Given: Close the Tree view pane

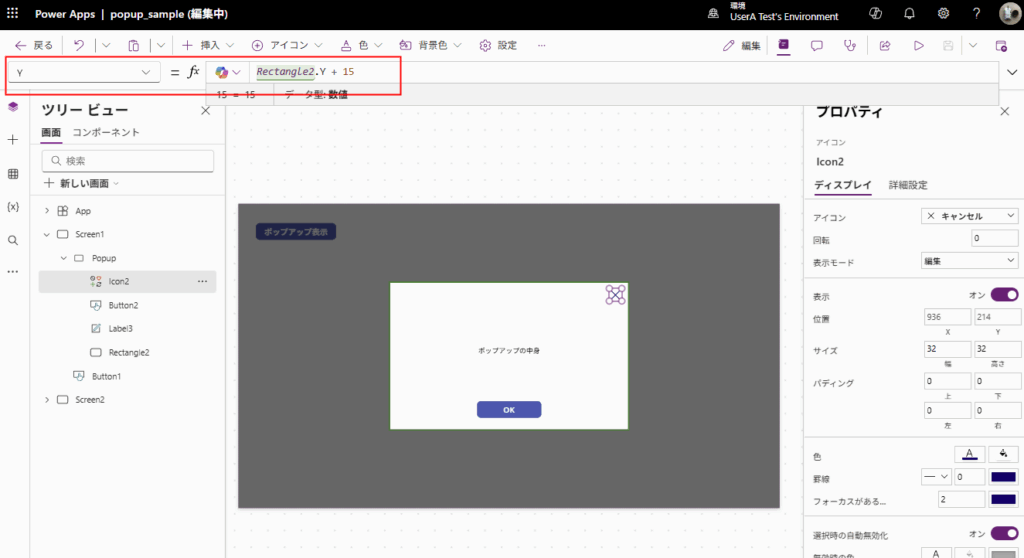Looking at the screenshot, I should pyautogui.click(x=206, y=110).
